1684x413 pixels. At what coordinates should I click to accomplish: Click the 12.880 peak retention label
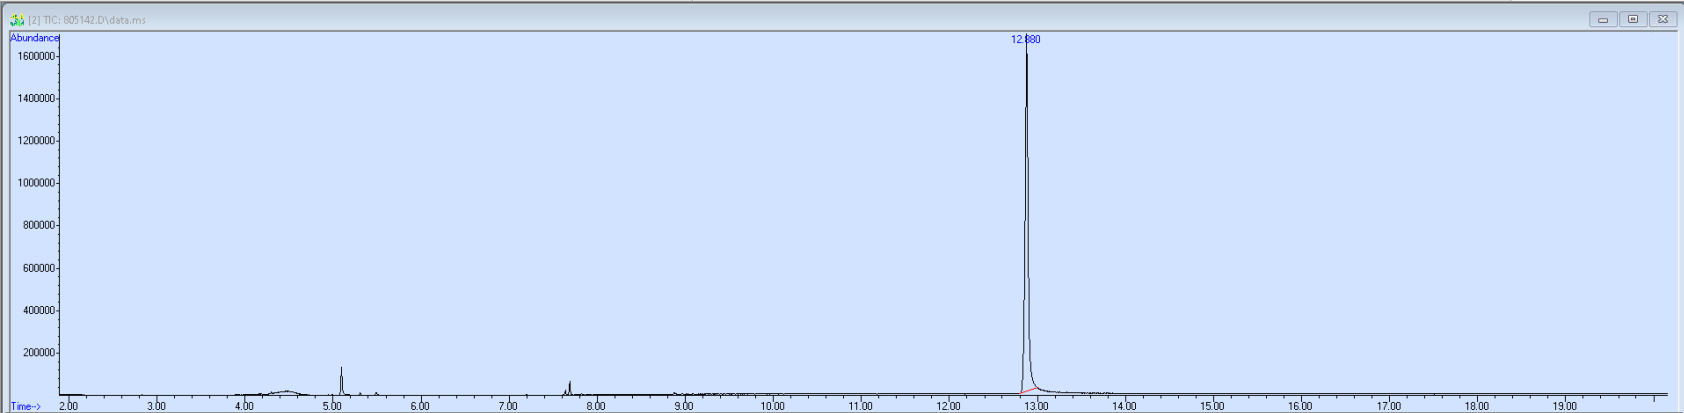(1026, 39)
